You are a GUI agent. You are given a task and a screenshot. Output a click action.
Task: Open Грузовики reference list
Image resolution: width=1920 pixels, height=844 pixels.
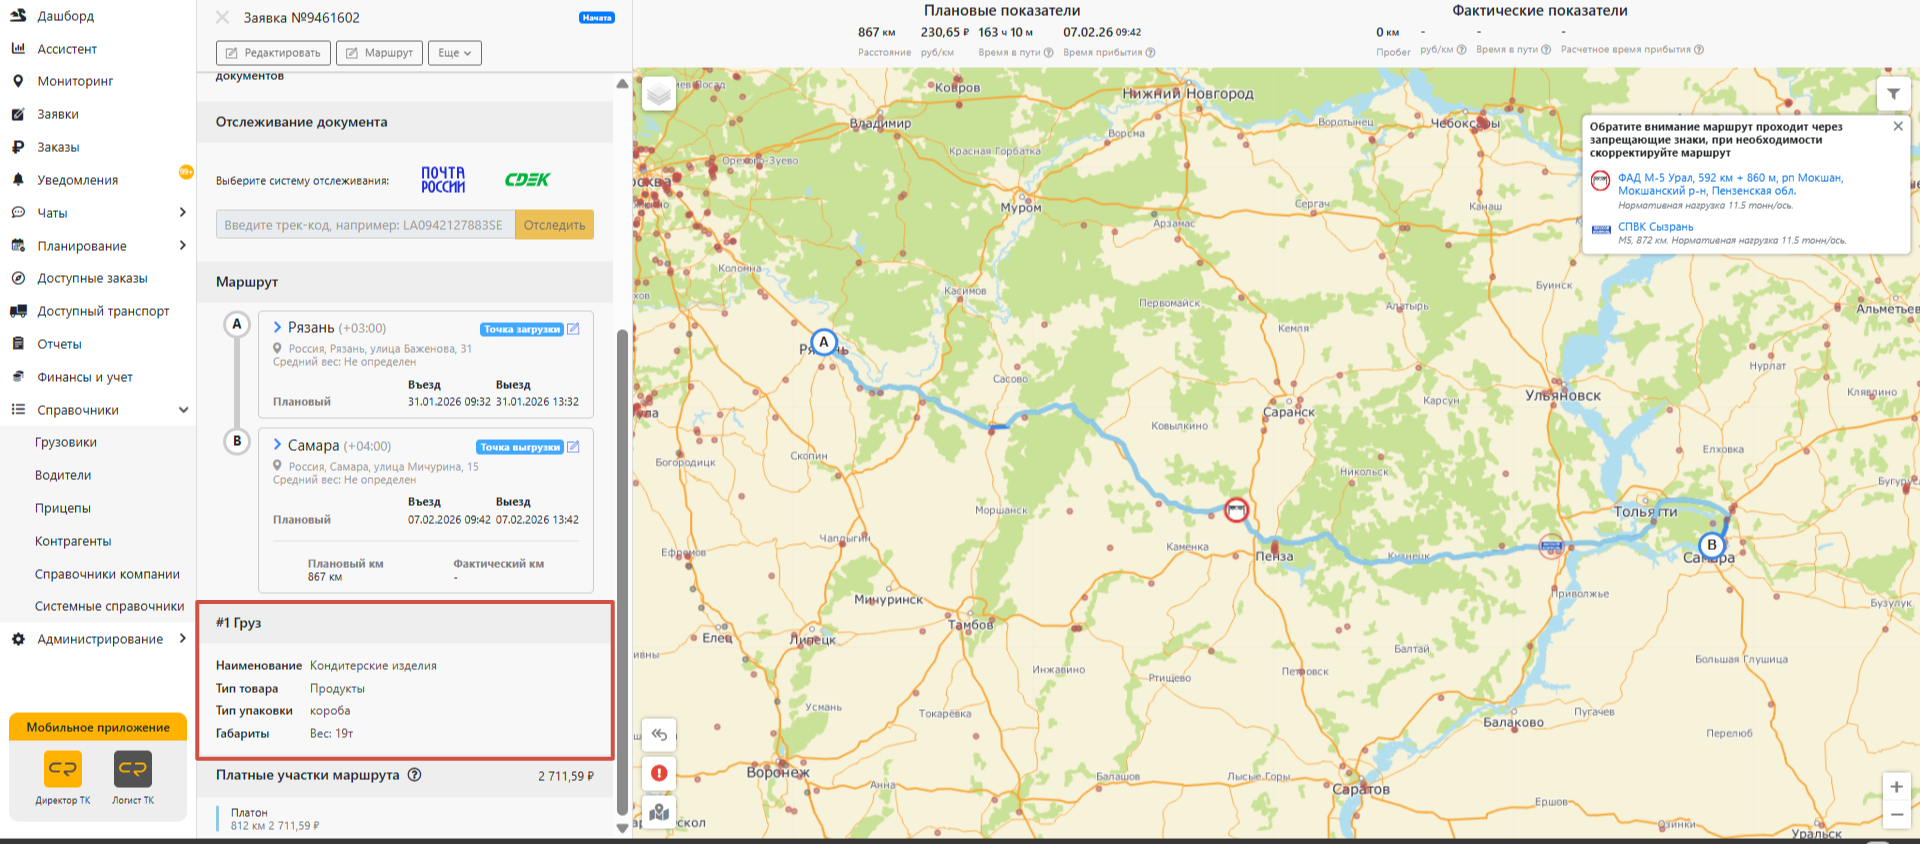click(66, 442)
